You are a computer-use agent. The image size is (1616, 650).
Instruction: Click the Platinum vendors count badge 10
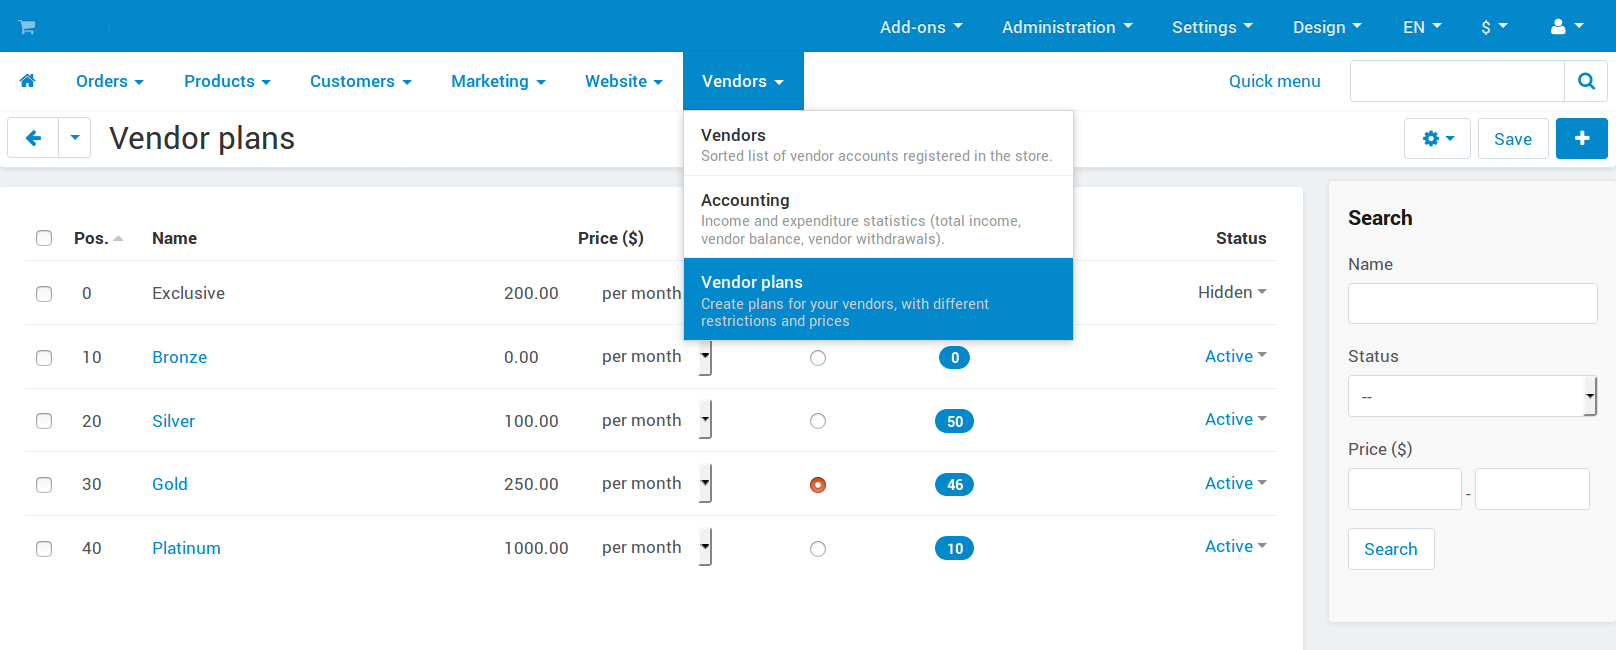point(954,549)
